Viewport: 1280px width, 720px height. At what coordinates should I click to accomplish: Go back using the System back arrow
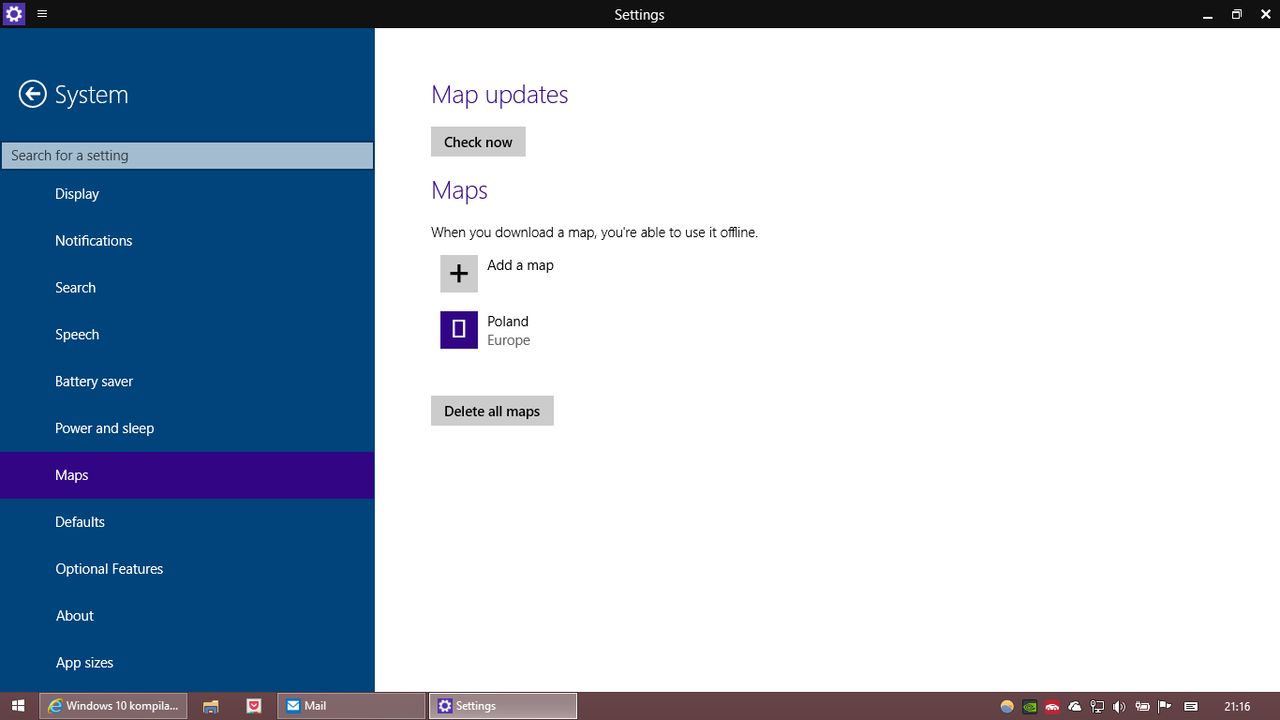click(33, 94)
